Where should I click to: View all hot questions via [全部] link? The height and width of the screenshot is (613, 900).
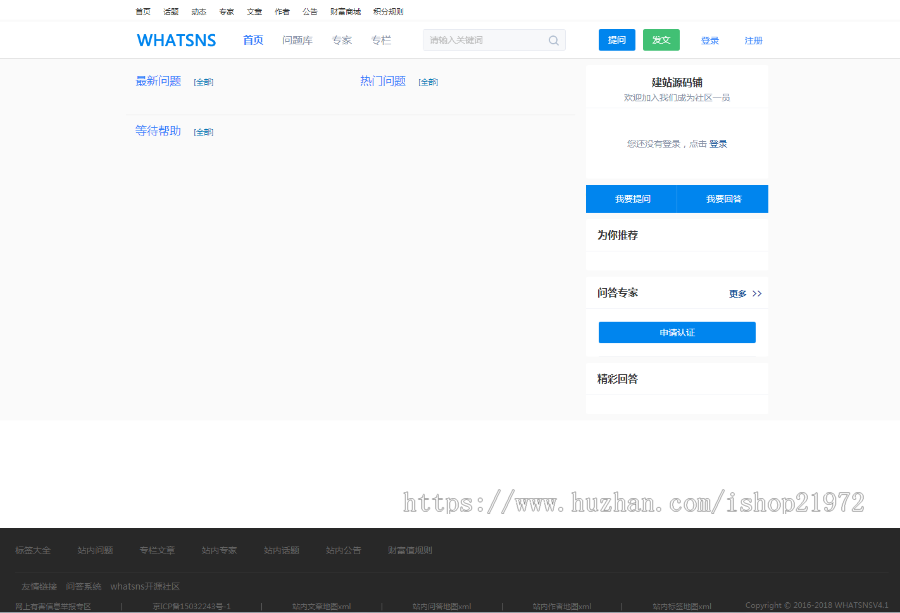(x=428, y=82)
